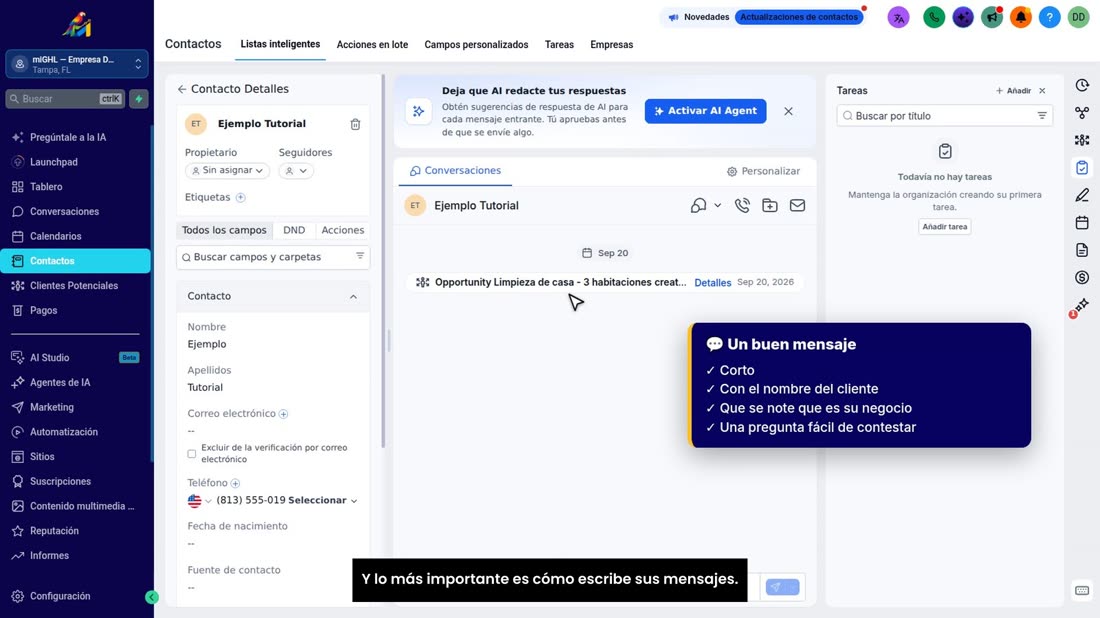Image resolution: width=1100 pixels, height=618 pixels.
Task: Click in the sidebar Buscar search box
Action: tap(65, 99)
